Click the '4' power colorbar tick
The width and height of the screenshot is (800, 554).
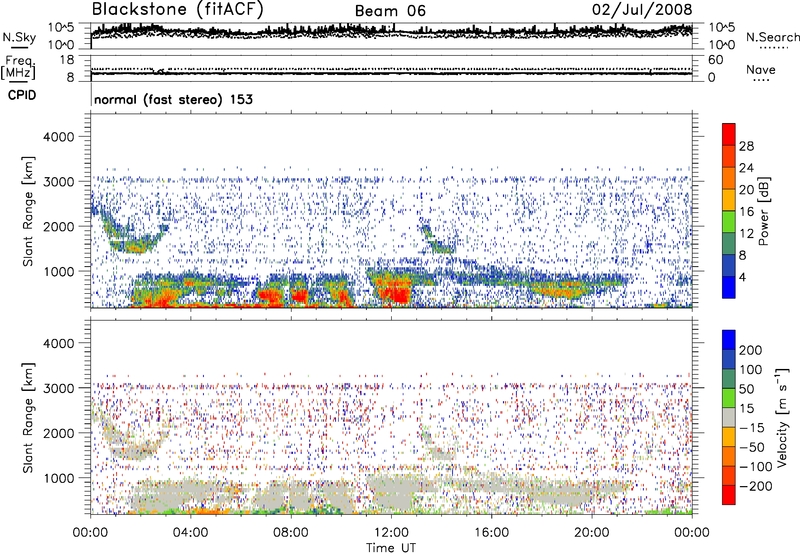point(743,277)
